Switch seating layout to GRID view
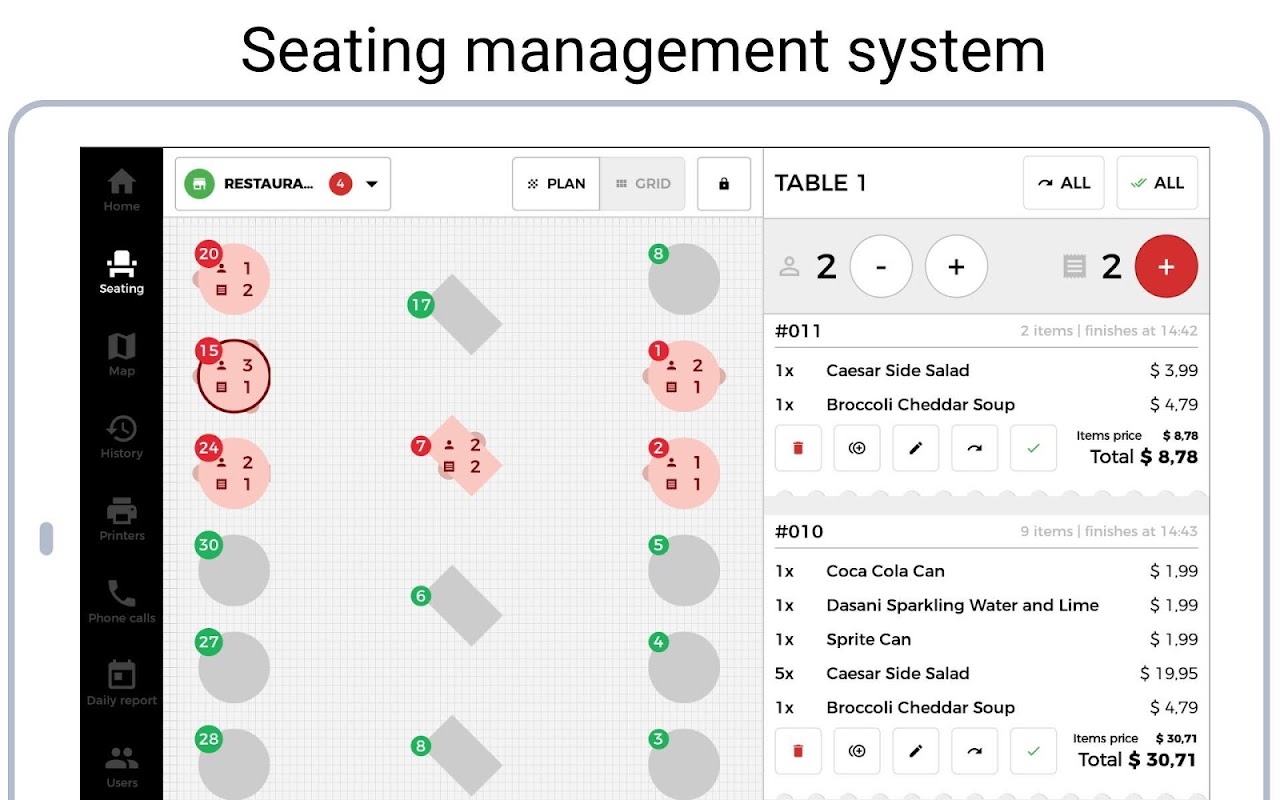Image resolution: width=1280 pixels, height=800 pixels. (x=643, y=184)
